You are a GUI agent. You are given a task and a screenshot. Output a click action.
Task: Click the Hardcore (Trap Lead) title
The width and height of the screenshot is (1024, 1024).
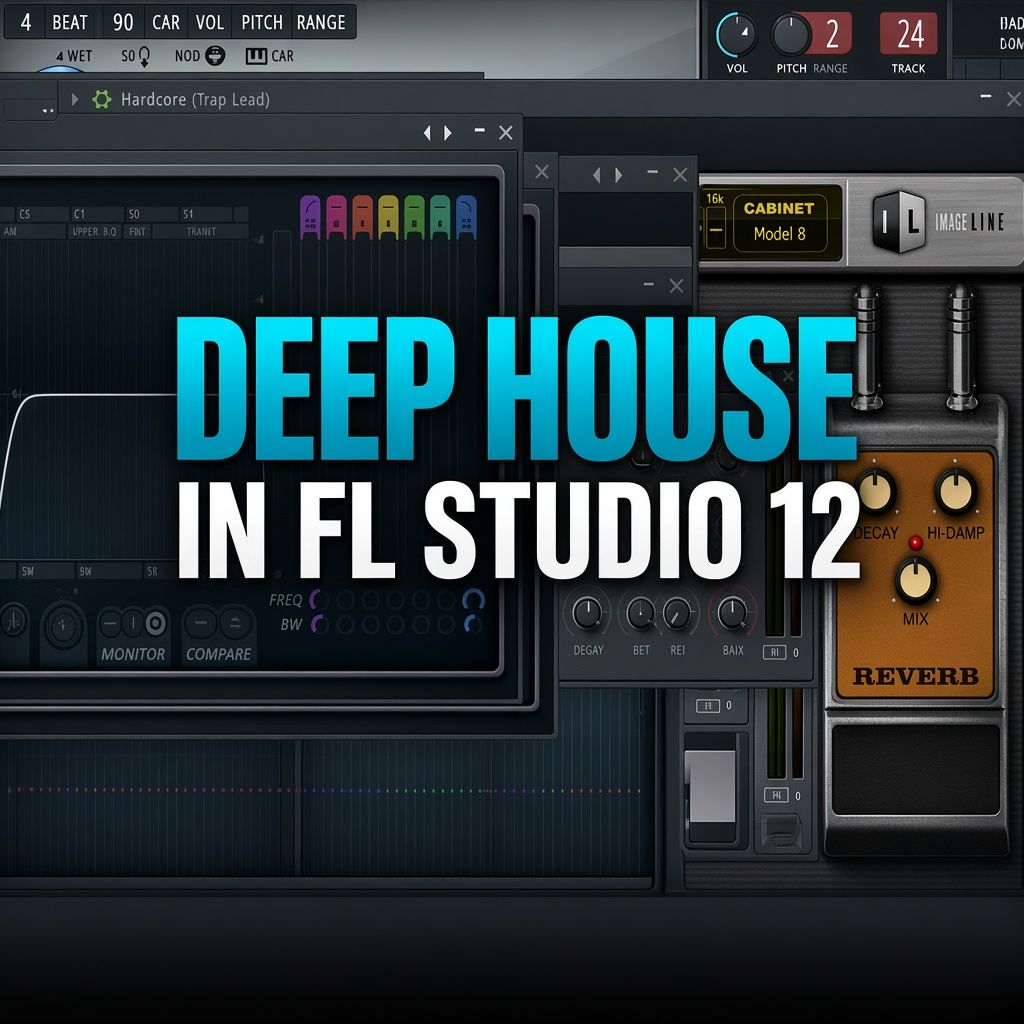(195, 99)
